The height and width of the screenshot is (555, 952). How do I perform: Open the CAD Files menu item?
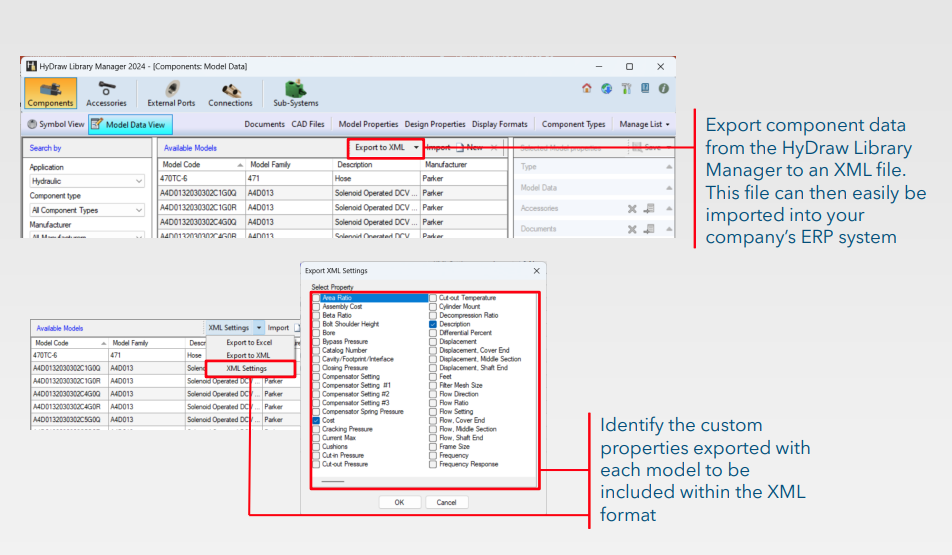308,124
